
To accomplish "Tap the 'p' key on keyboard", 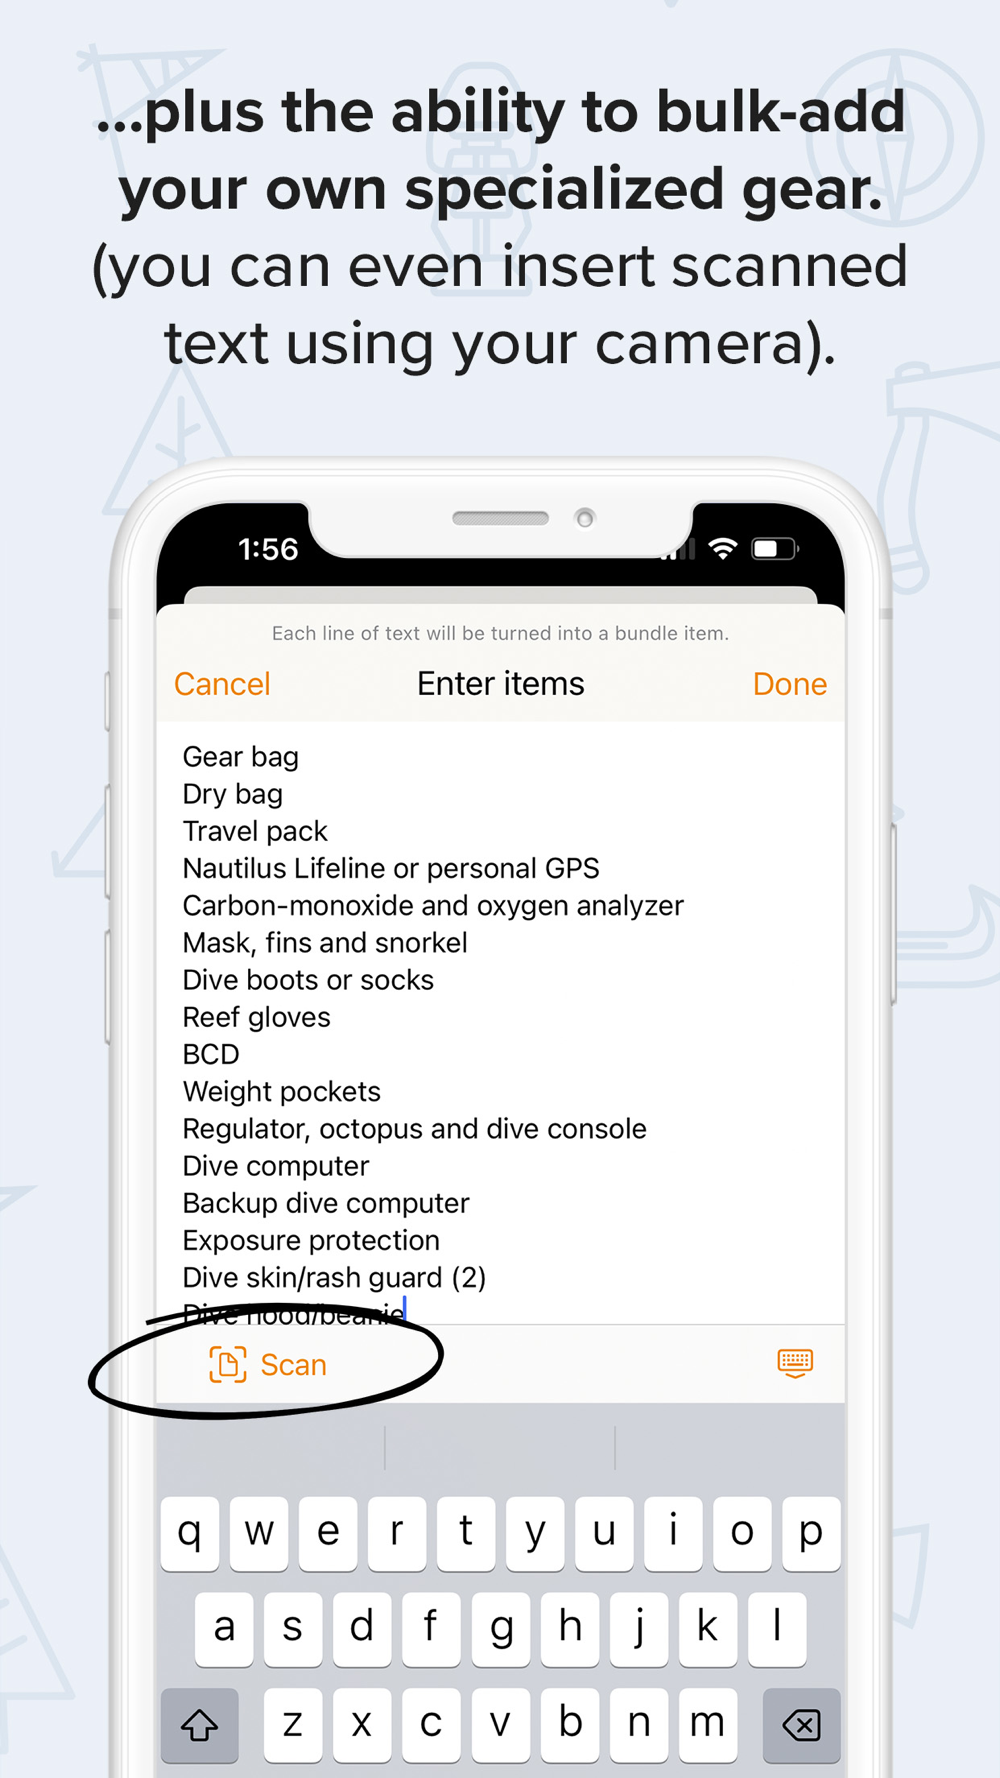I will point(811,1533).
